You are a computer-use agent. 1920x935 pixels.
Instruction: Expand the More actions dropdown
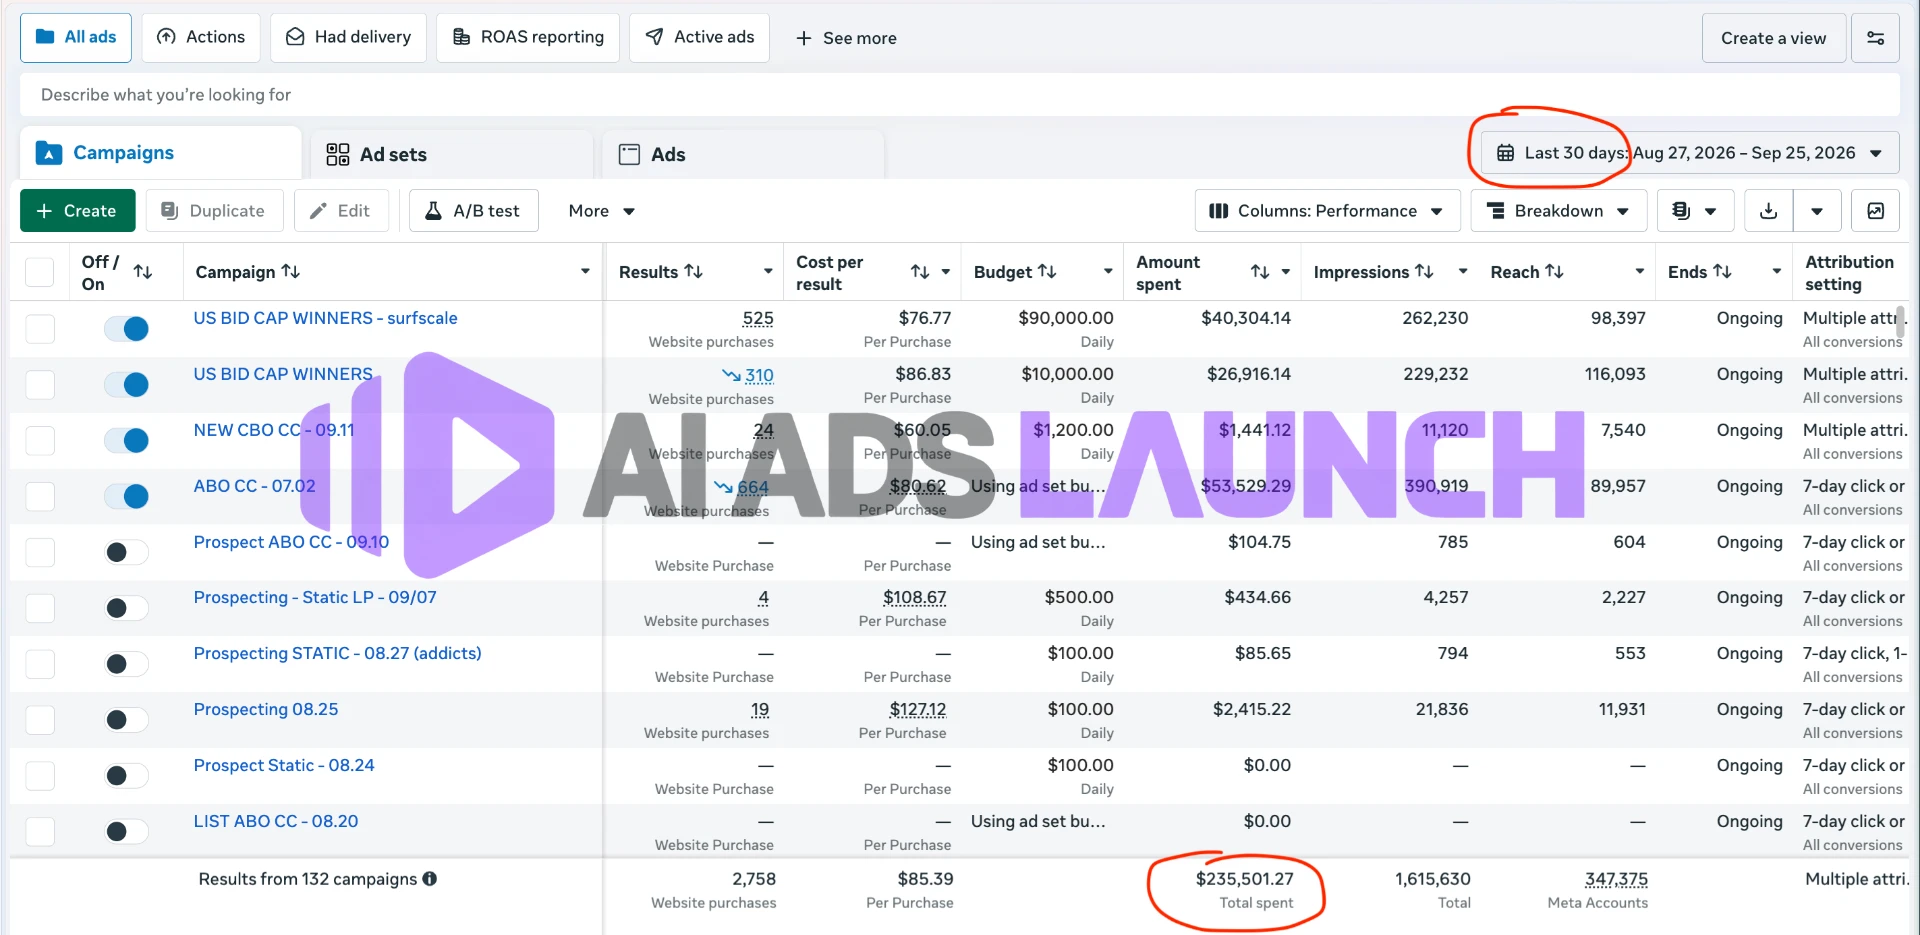[x=602, y=211]
